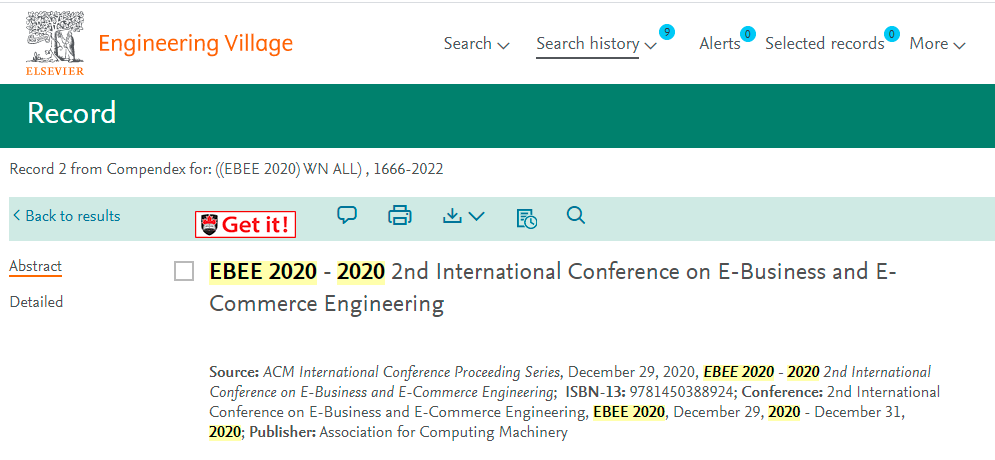The height and width of the screenshot is (460, 995).
Task: Open the Alerts page
Action: [720, 44]
